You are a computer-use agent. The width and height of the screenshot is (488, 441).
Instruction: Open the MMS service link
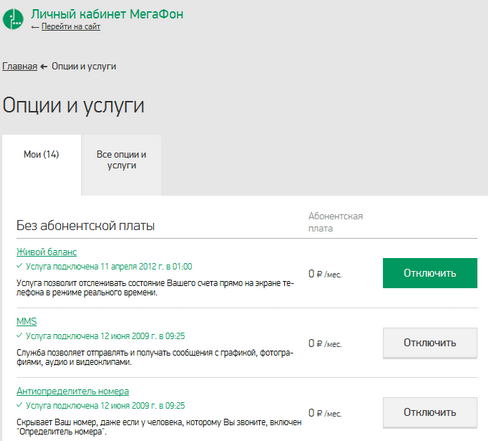click(27, 322)
